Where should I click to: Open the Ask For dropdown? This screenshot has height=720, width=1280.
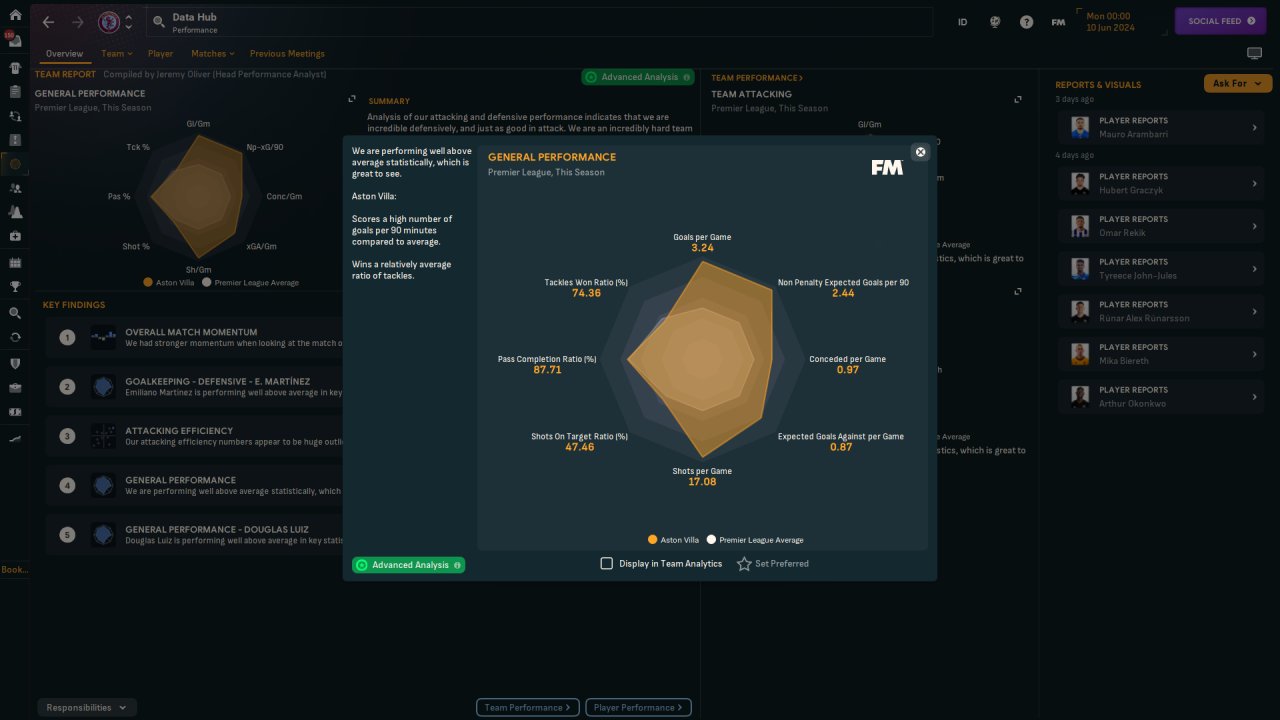pyautogui.click(x=1238, y=84)
